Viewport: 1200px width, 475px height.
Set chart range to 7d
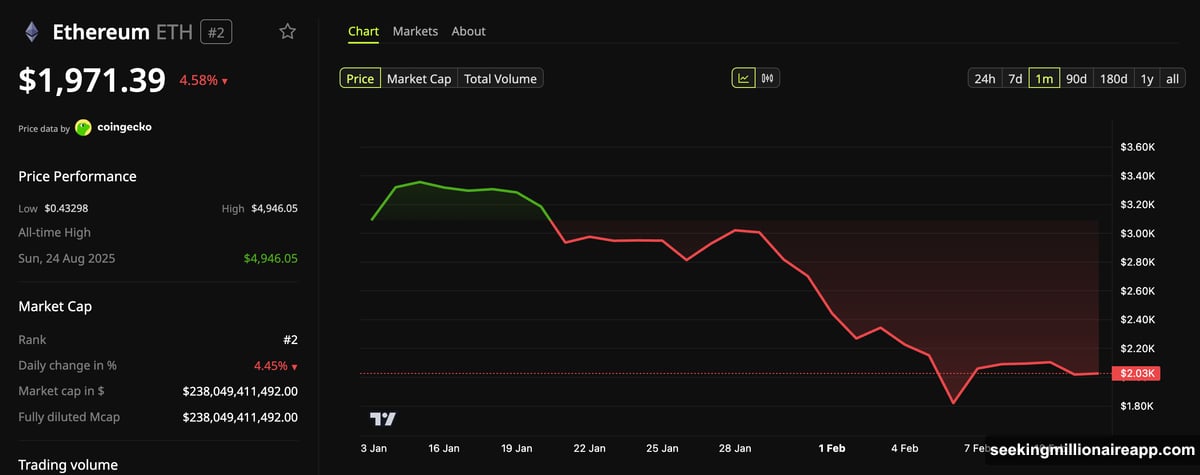(x=1014, y=79)
